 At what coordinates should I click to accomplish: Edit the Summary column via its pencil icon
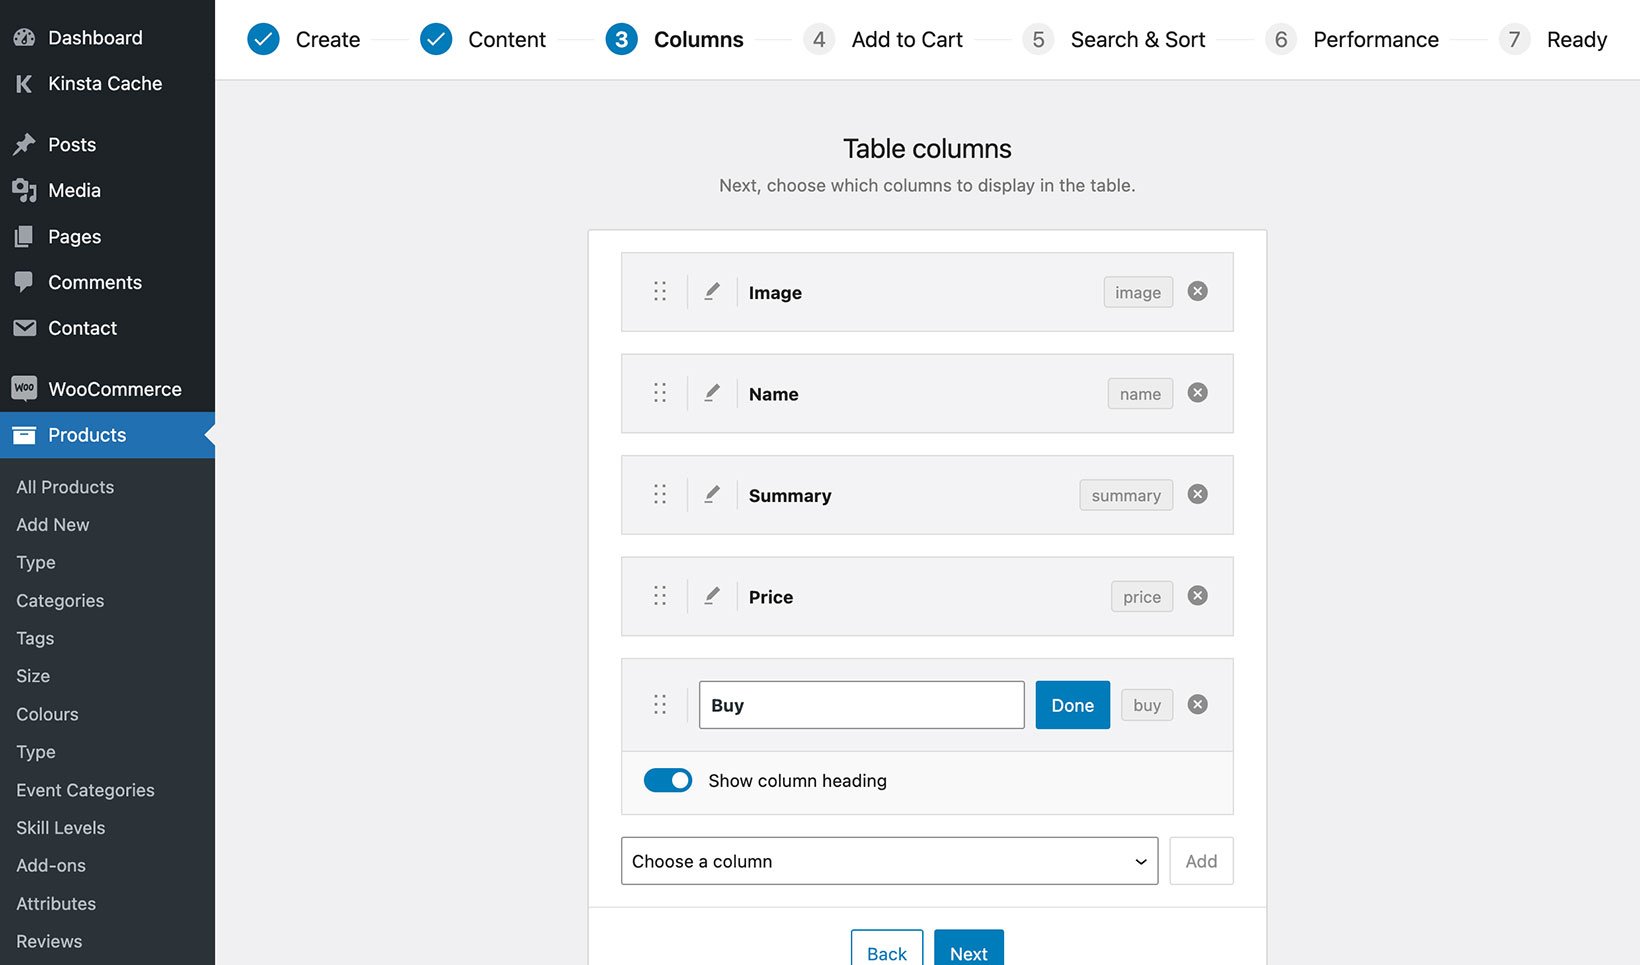click(x=712, y=494)
